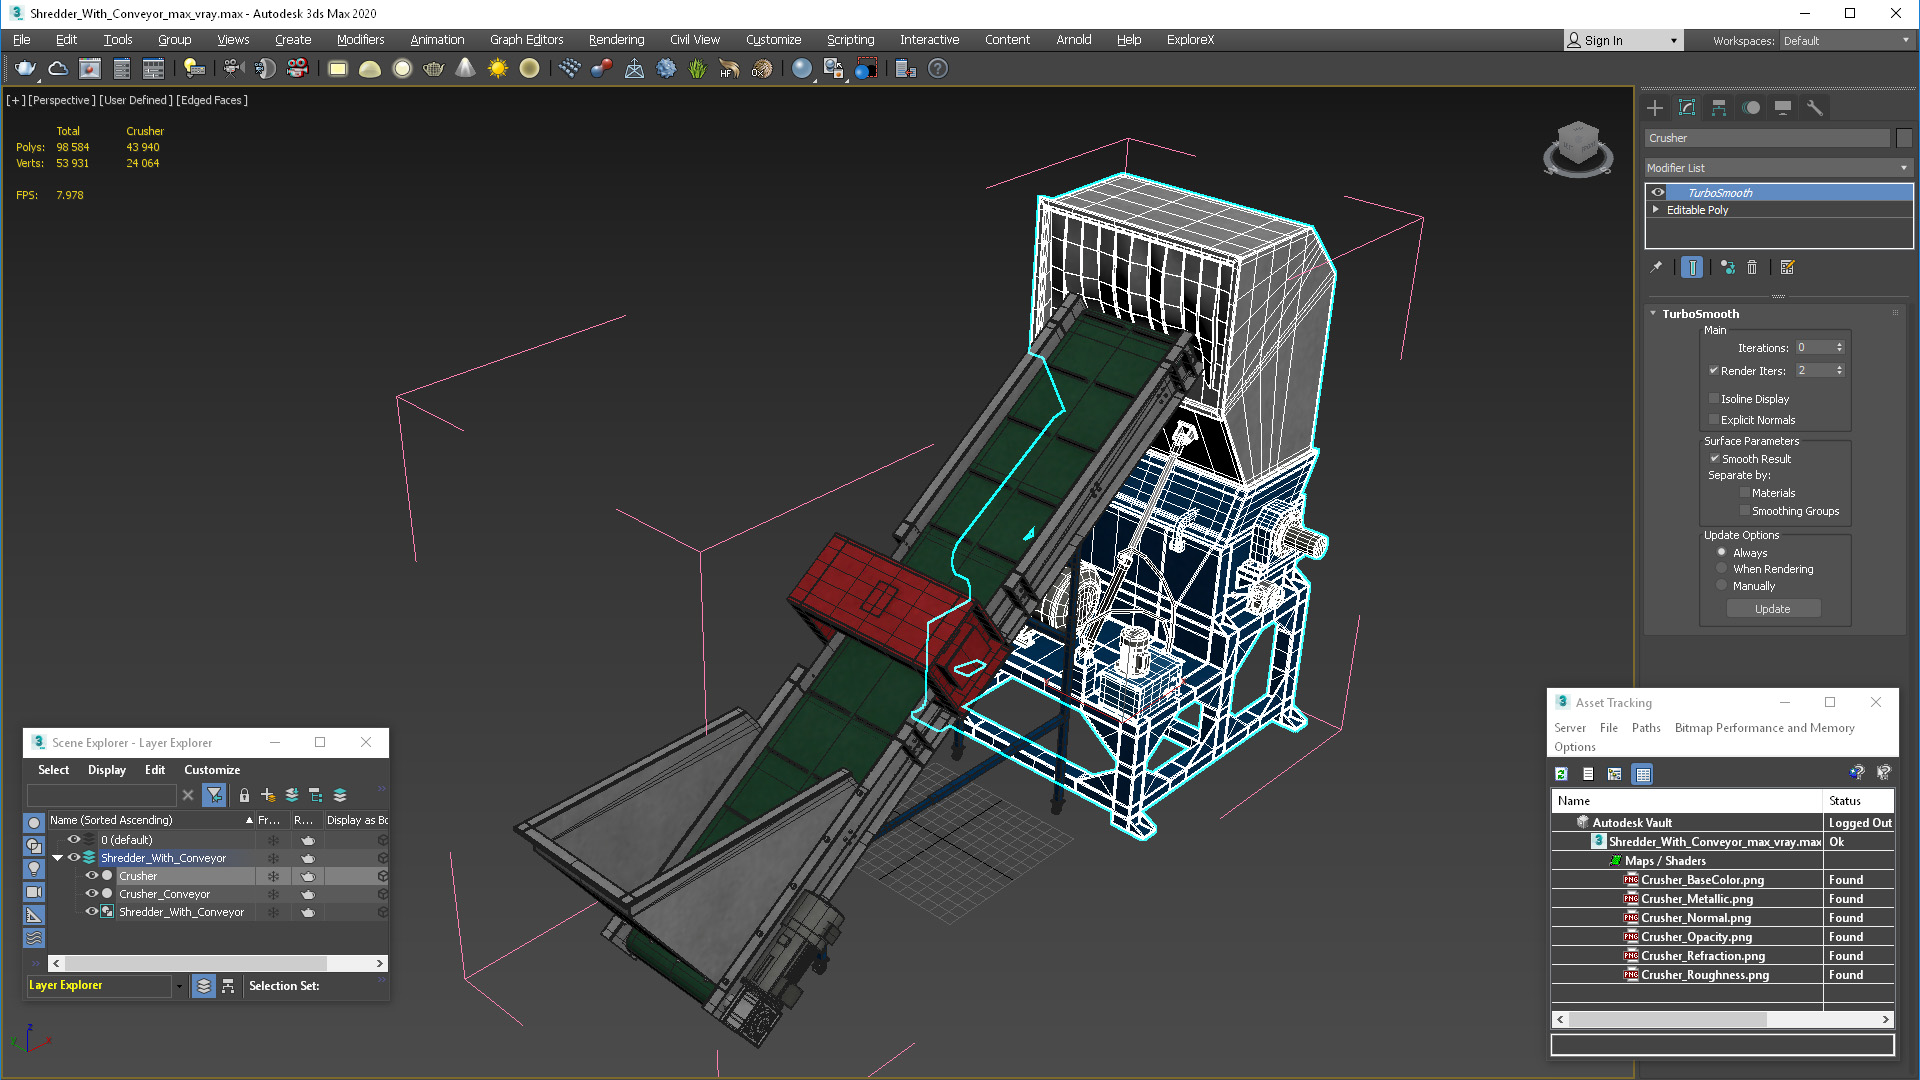Click the Update button
Screen dimensions: 1920x1080
click(1772, 609)
